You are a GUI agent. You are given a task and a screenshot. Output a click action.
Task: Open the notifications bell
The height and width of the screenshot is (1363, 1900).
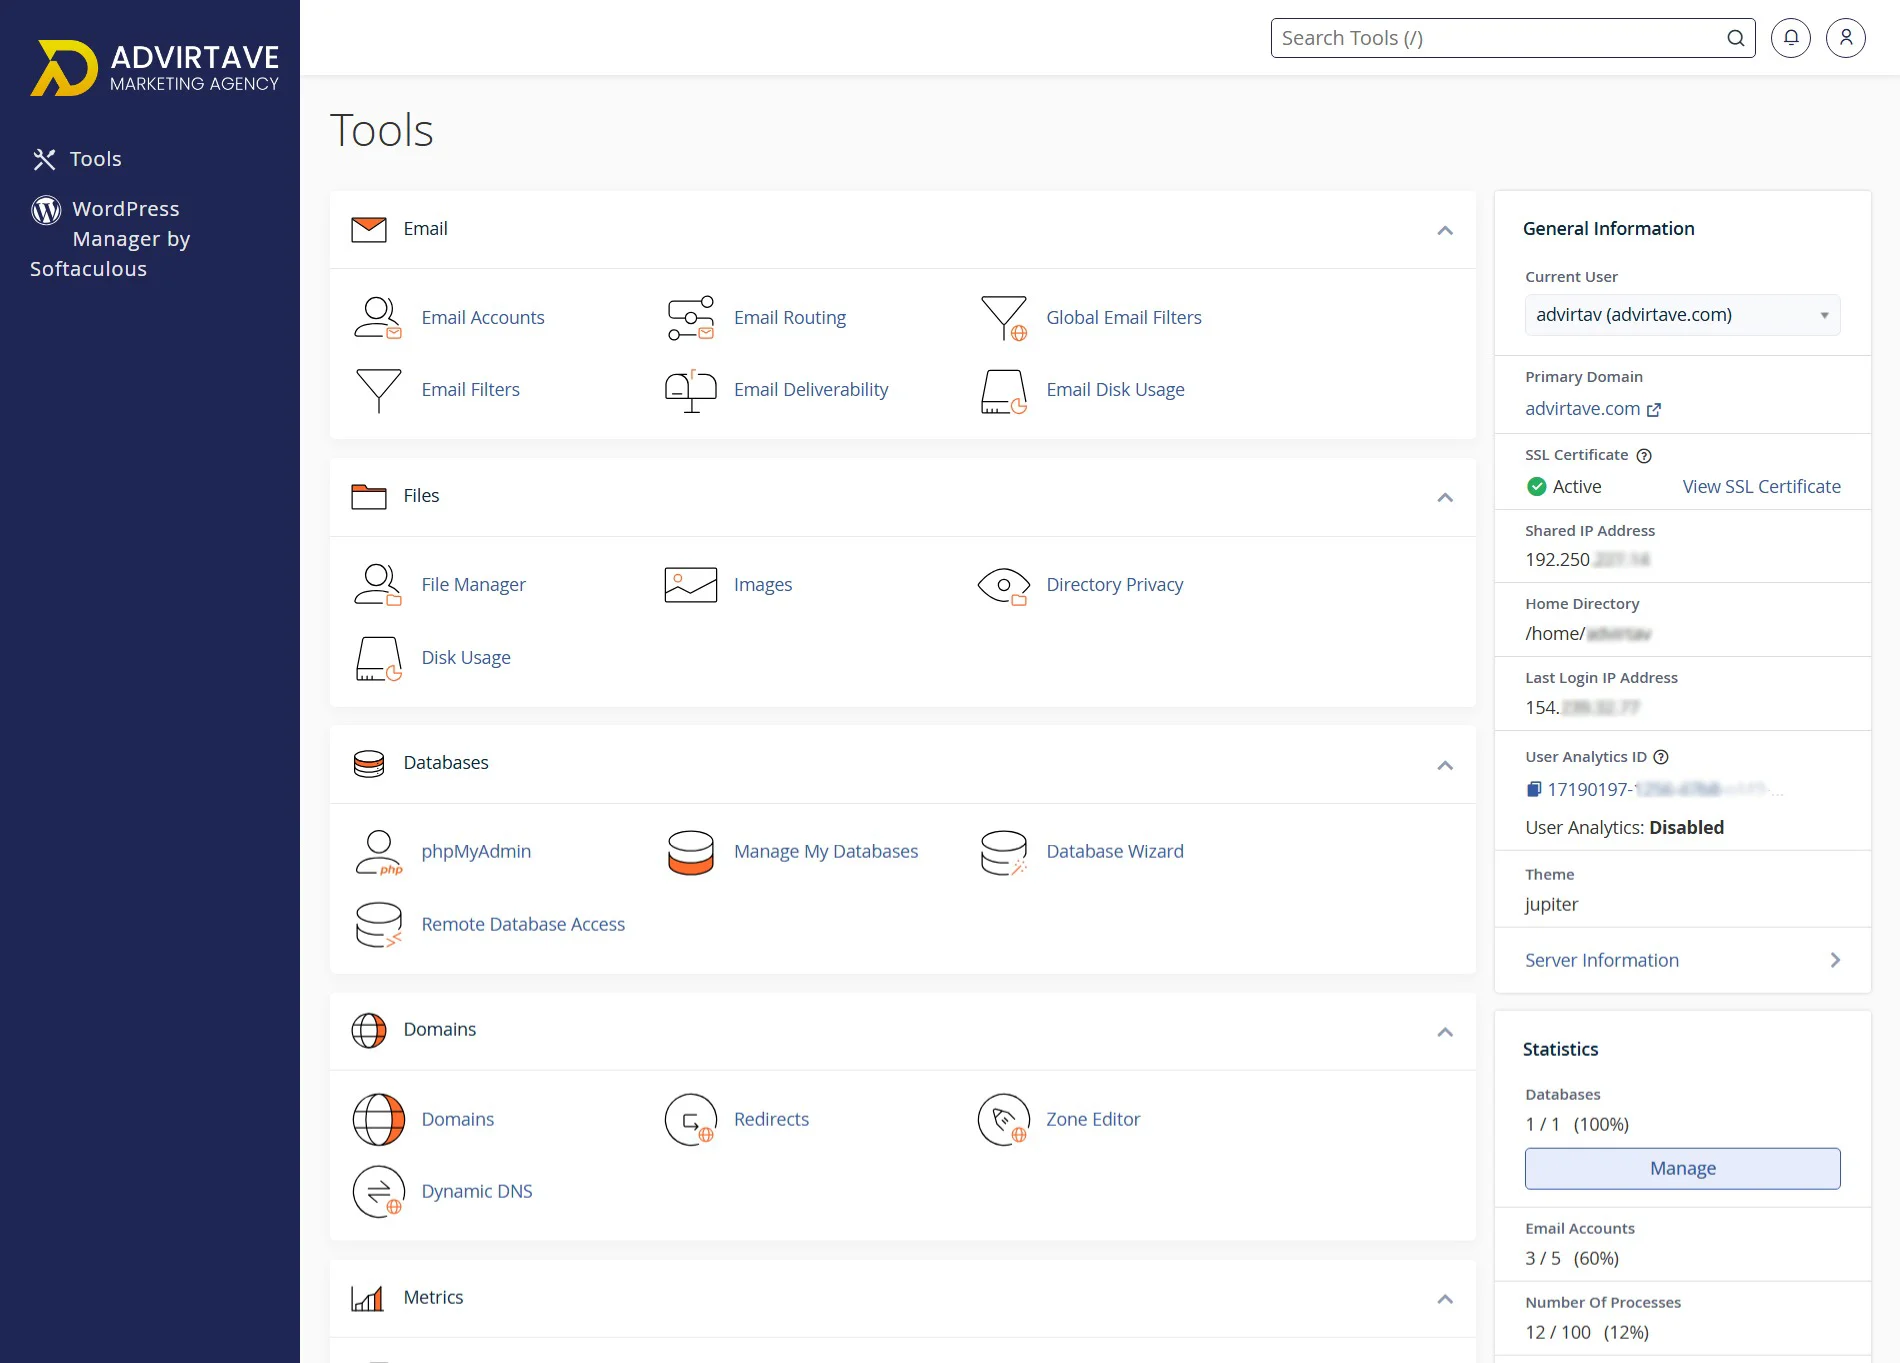point(1791,38)
